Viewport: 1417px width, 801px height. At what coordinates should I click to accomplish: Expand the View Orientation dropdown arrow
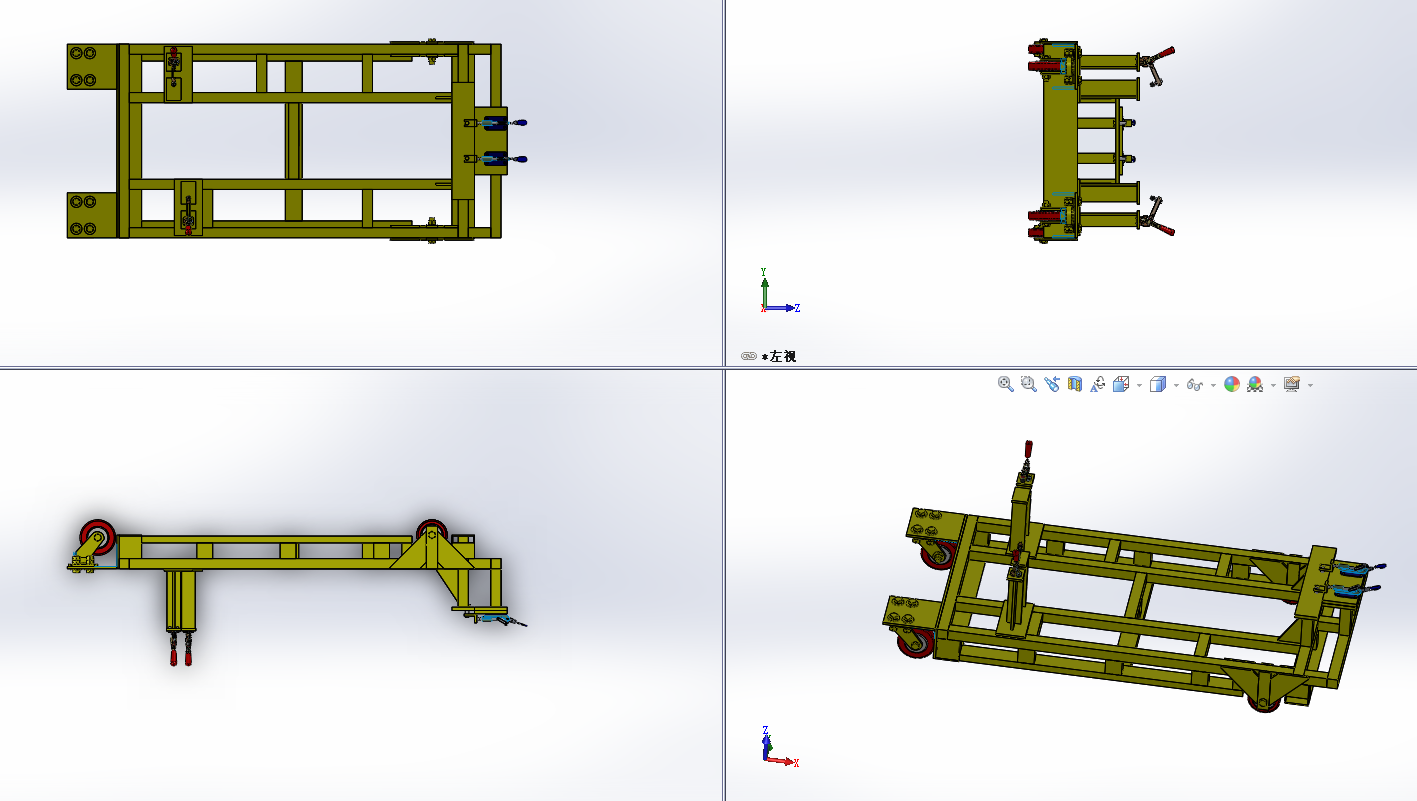tap(1139, 385)
